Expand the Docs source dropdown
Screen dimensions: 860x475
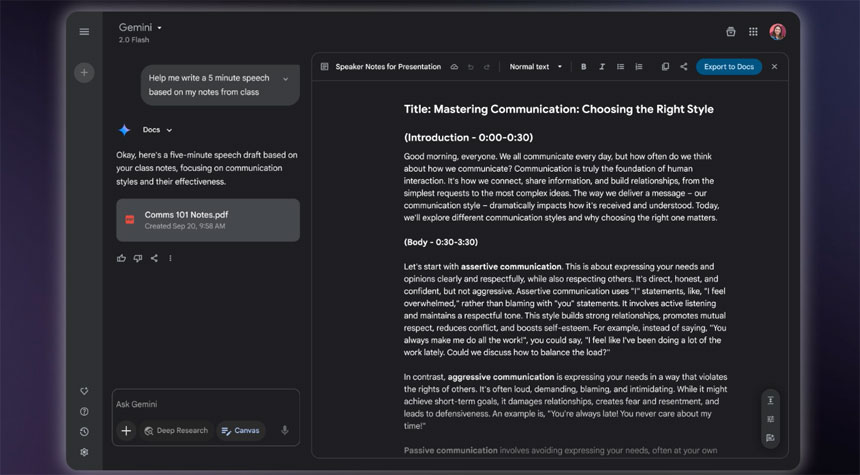157,130
